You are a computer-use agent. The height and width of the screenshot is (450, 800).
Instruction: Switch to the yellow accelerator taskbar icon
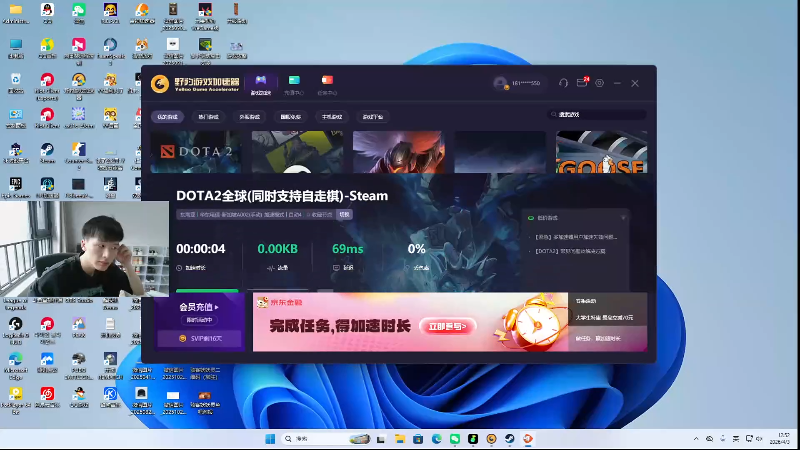(x=491, y=439)
